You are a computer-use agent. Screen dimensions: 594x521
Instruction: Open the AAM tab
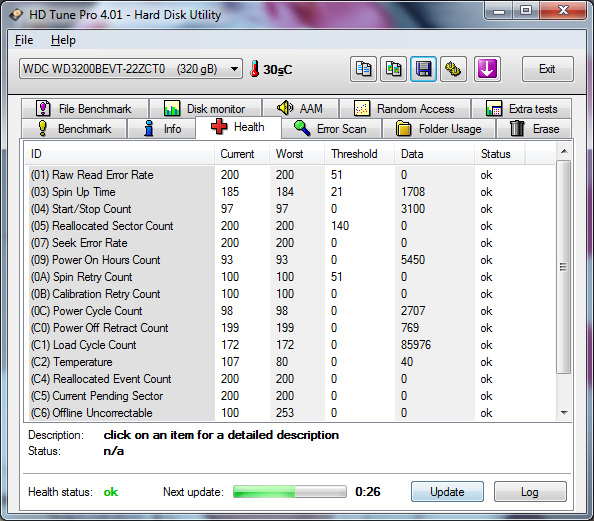click(x=300, y=109)
